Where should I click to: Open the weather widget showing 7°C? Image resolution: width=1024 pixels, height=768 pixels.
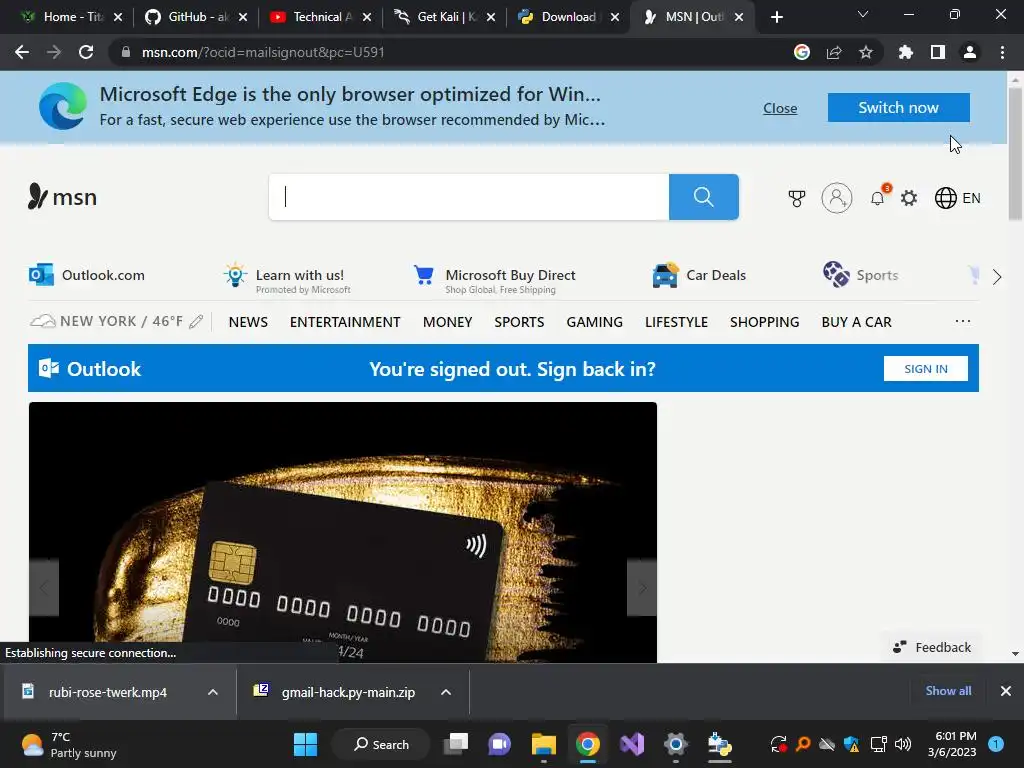pos(69,744)
